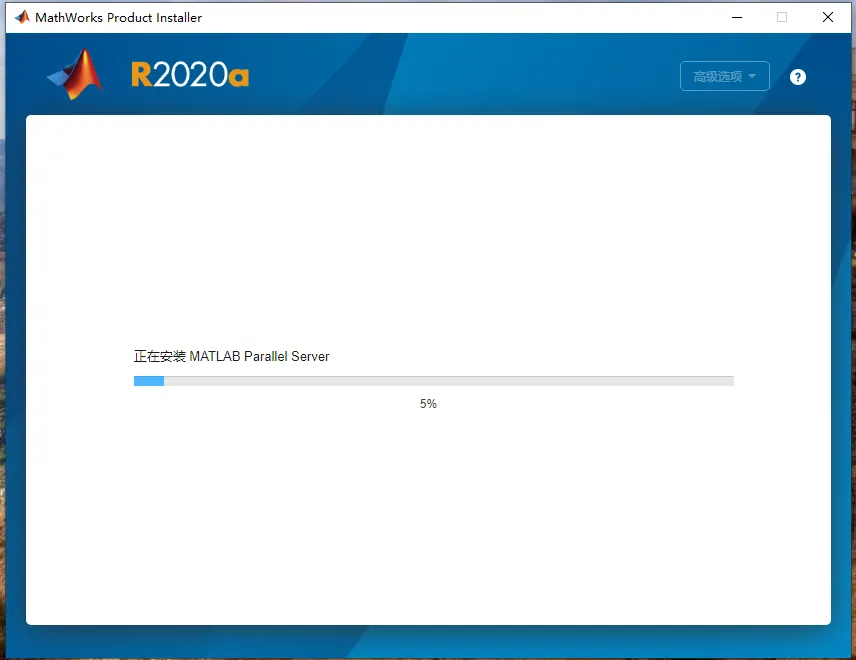The width and height of the screenshot is (856, 660).
Task: Click the MATLAB logo in header
Action: tap(75, 74)
